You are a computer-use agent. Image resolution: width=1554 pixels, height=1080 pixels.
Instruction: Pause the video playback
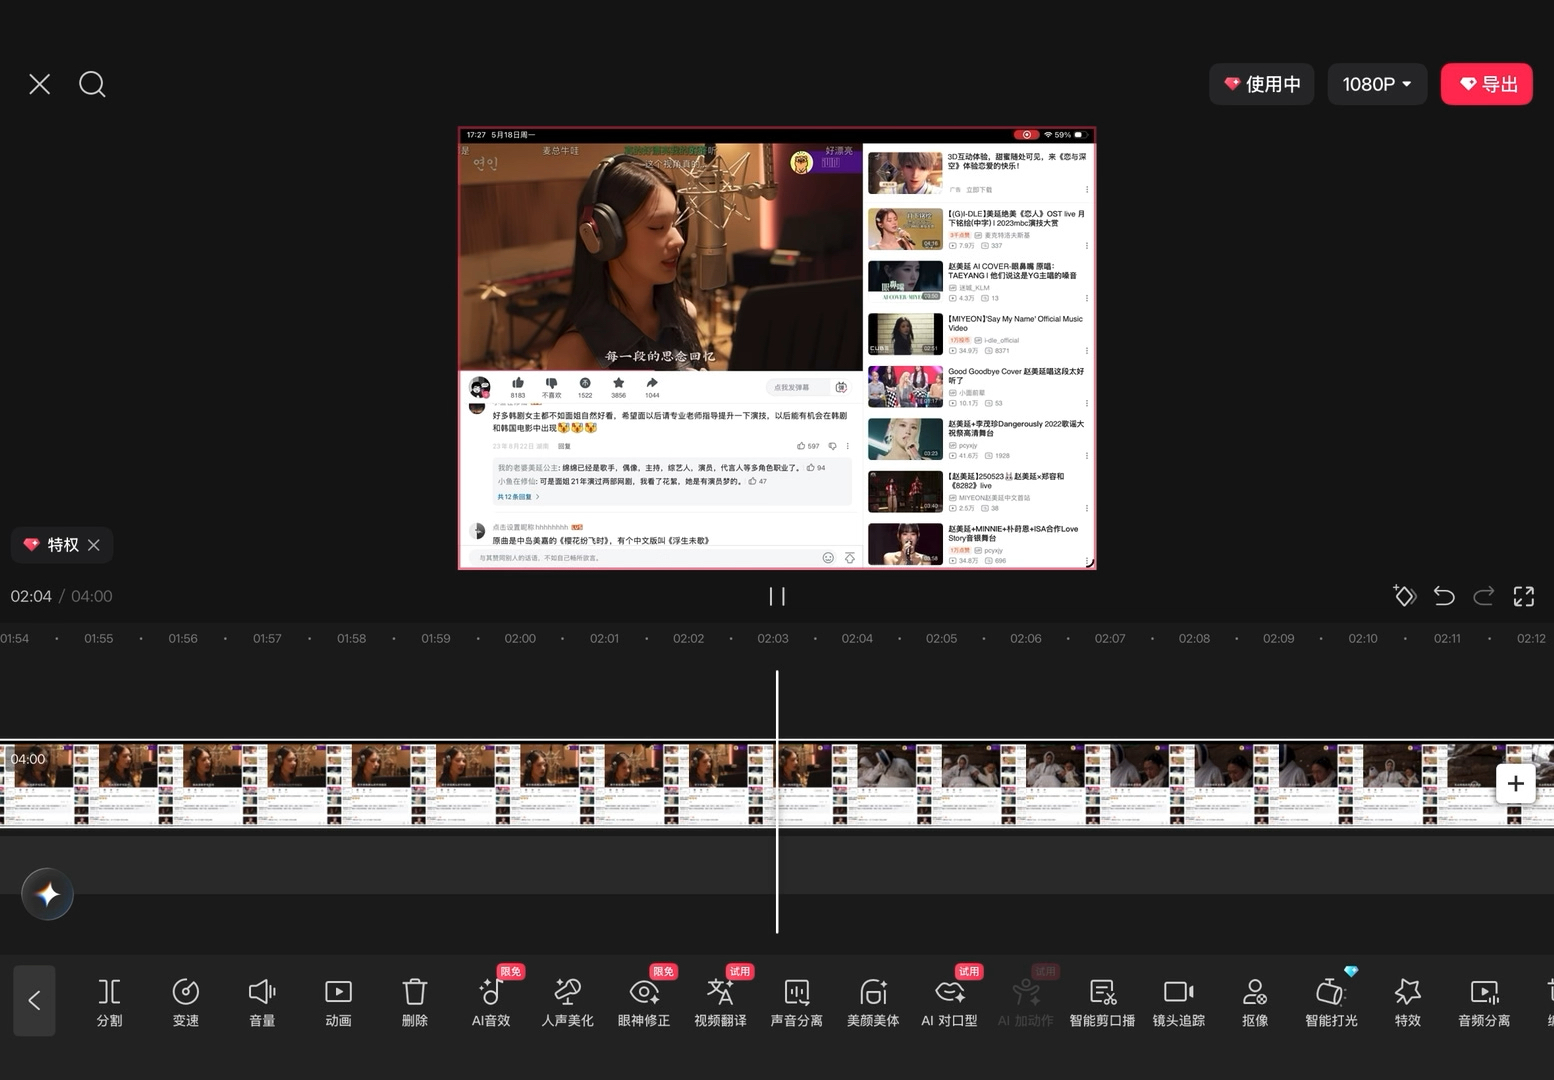[777, 597]
